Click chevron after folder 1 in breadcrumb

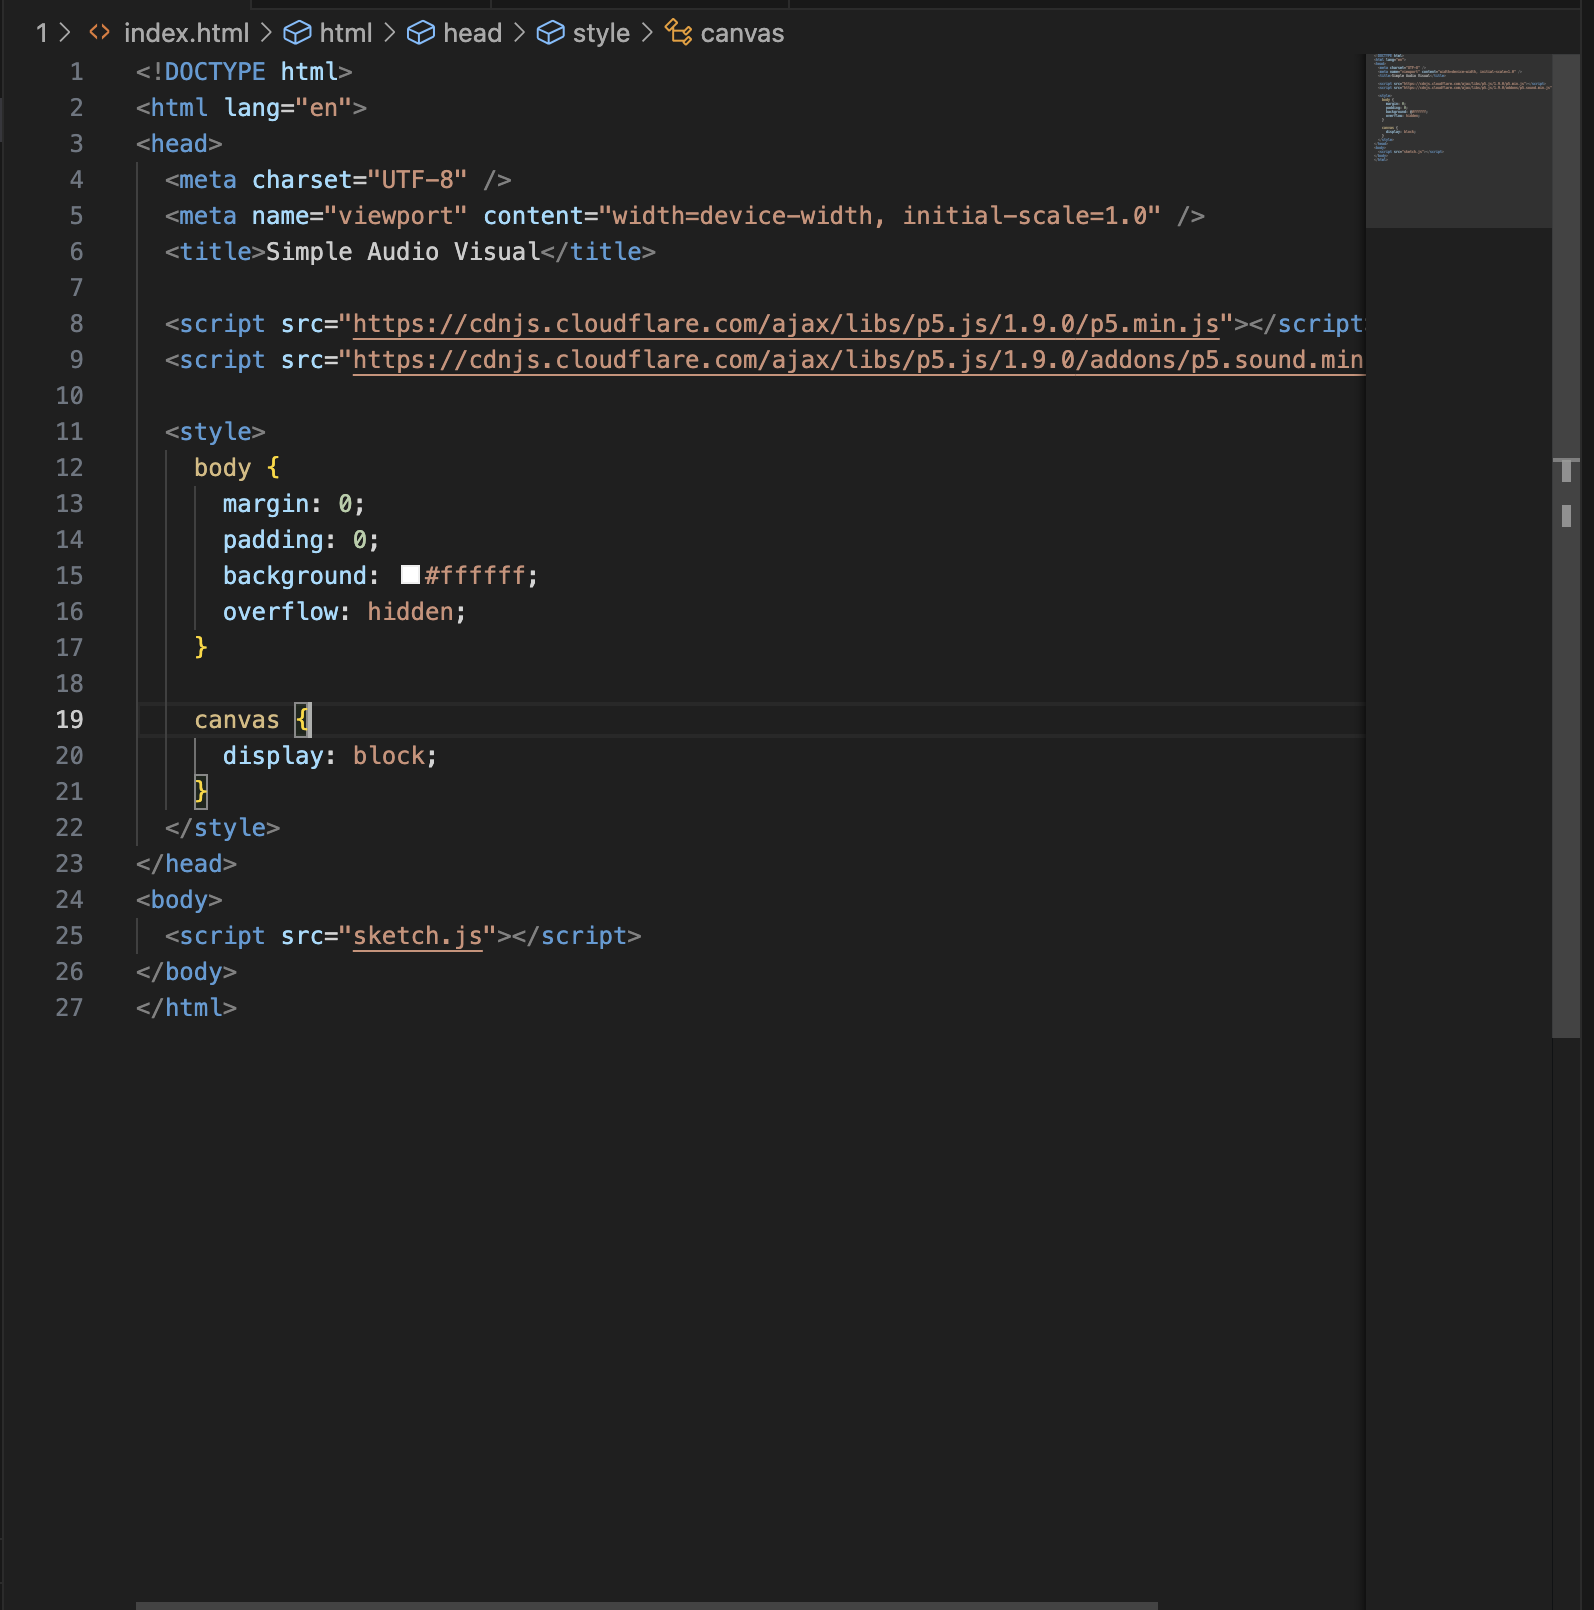tap(65, 33)
